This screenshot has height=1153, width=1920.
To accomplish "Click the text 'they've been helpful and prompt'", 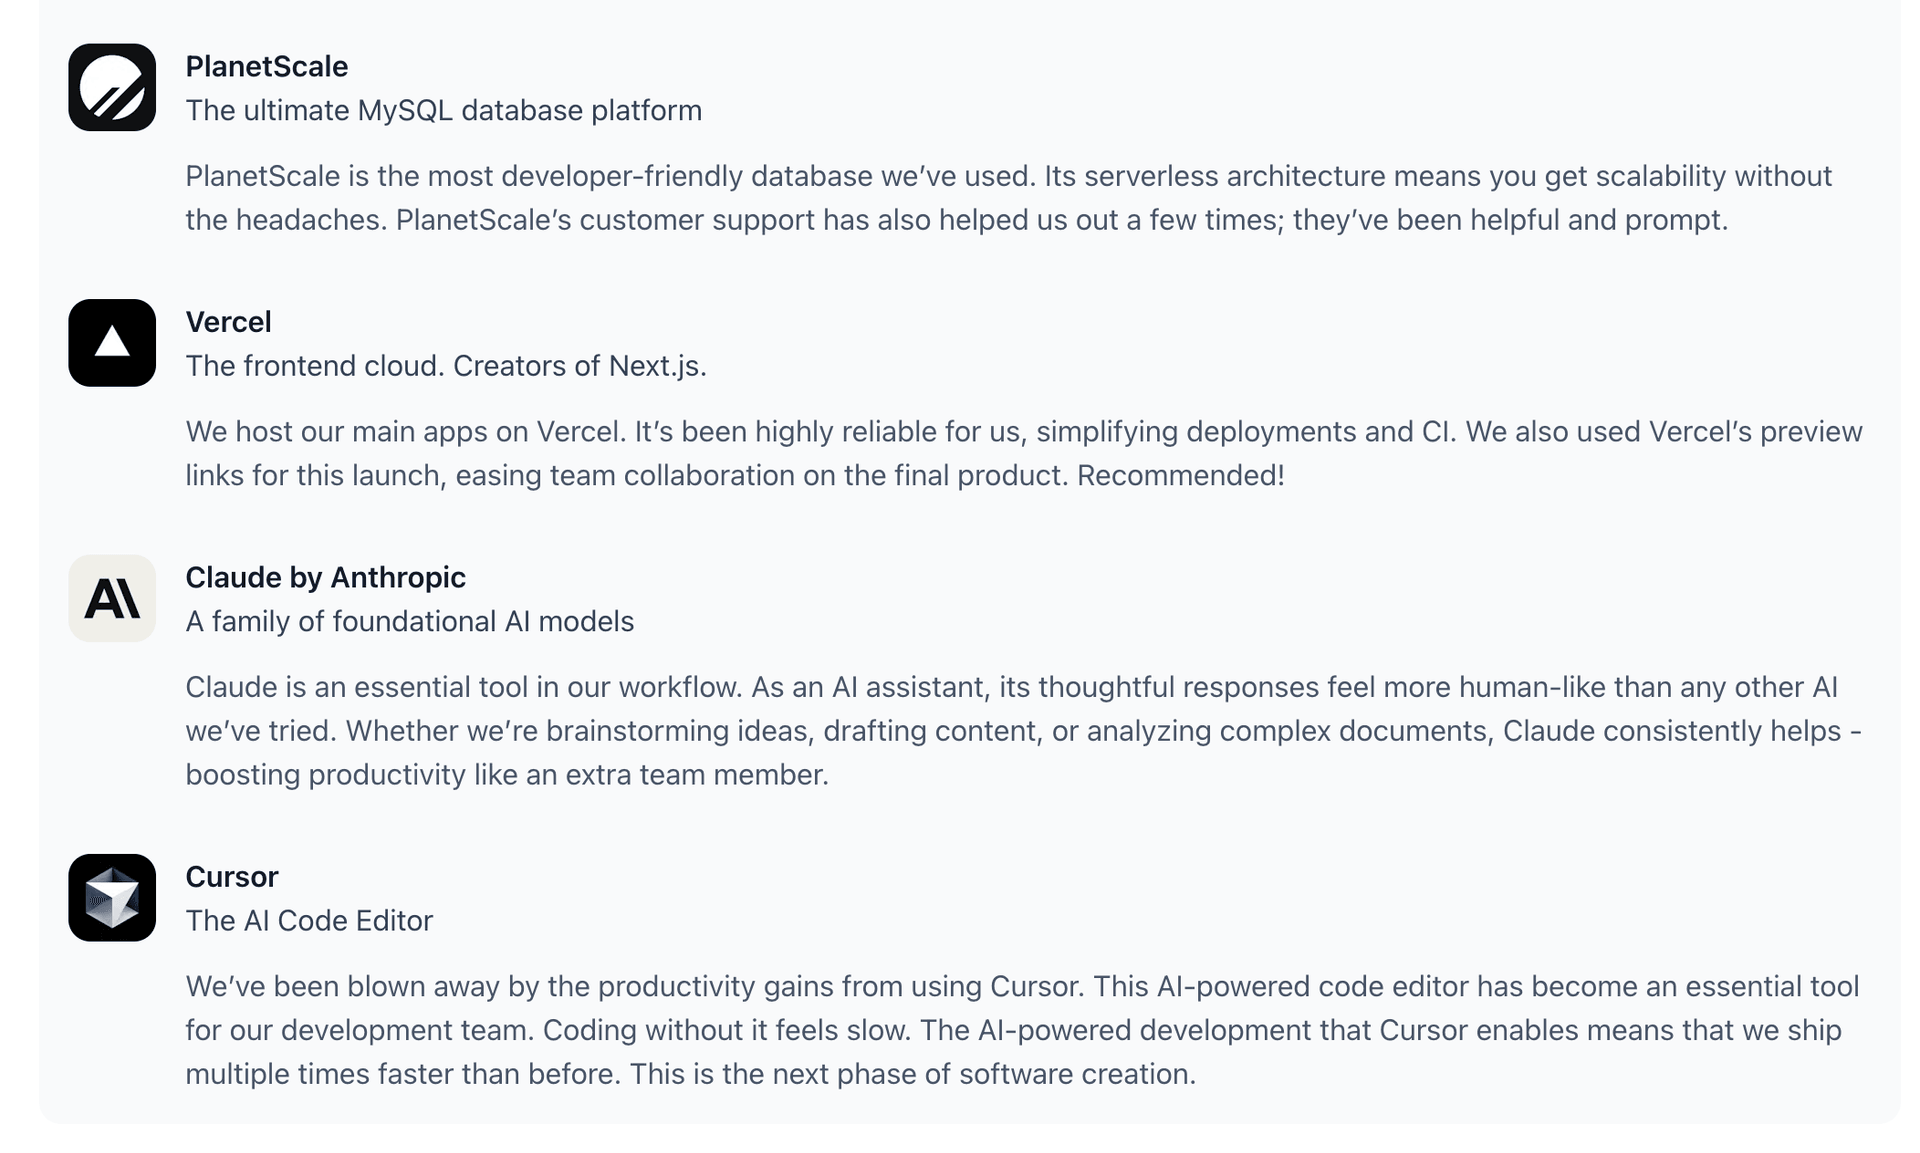I will coord(1509,220).
